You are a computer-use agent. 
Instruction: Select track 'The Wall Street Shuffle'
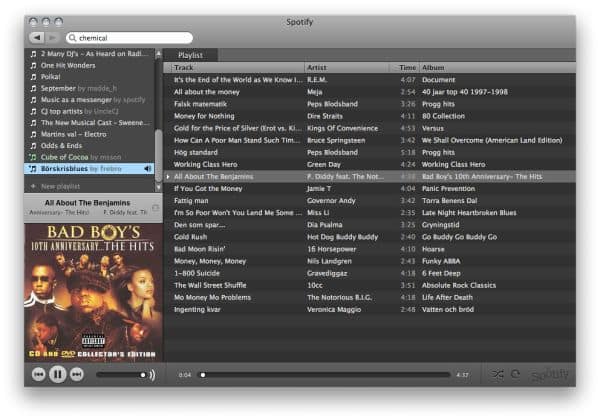point(210,285)
